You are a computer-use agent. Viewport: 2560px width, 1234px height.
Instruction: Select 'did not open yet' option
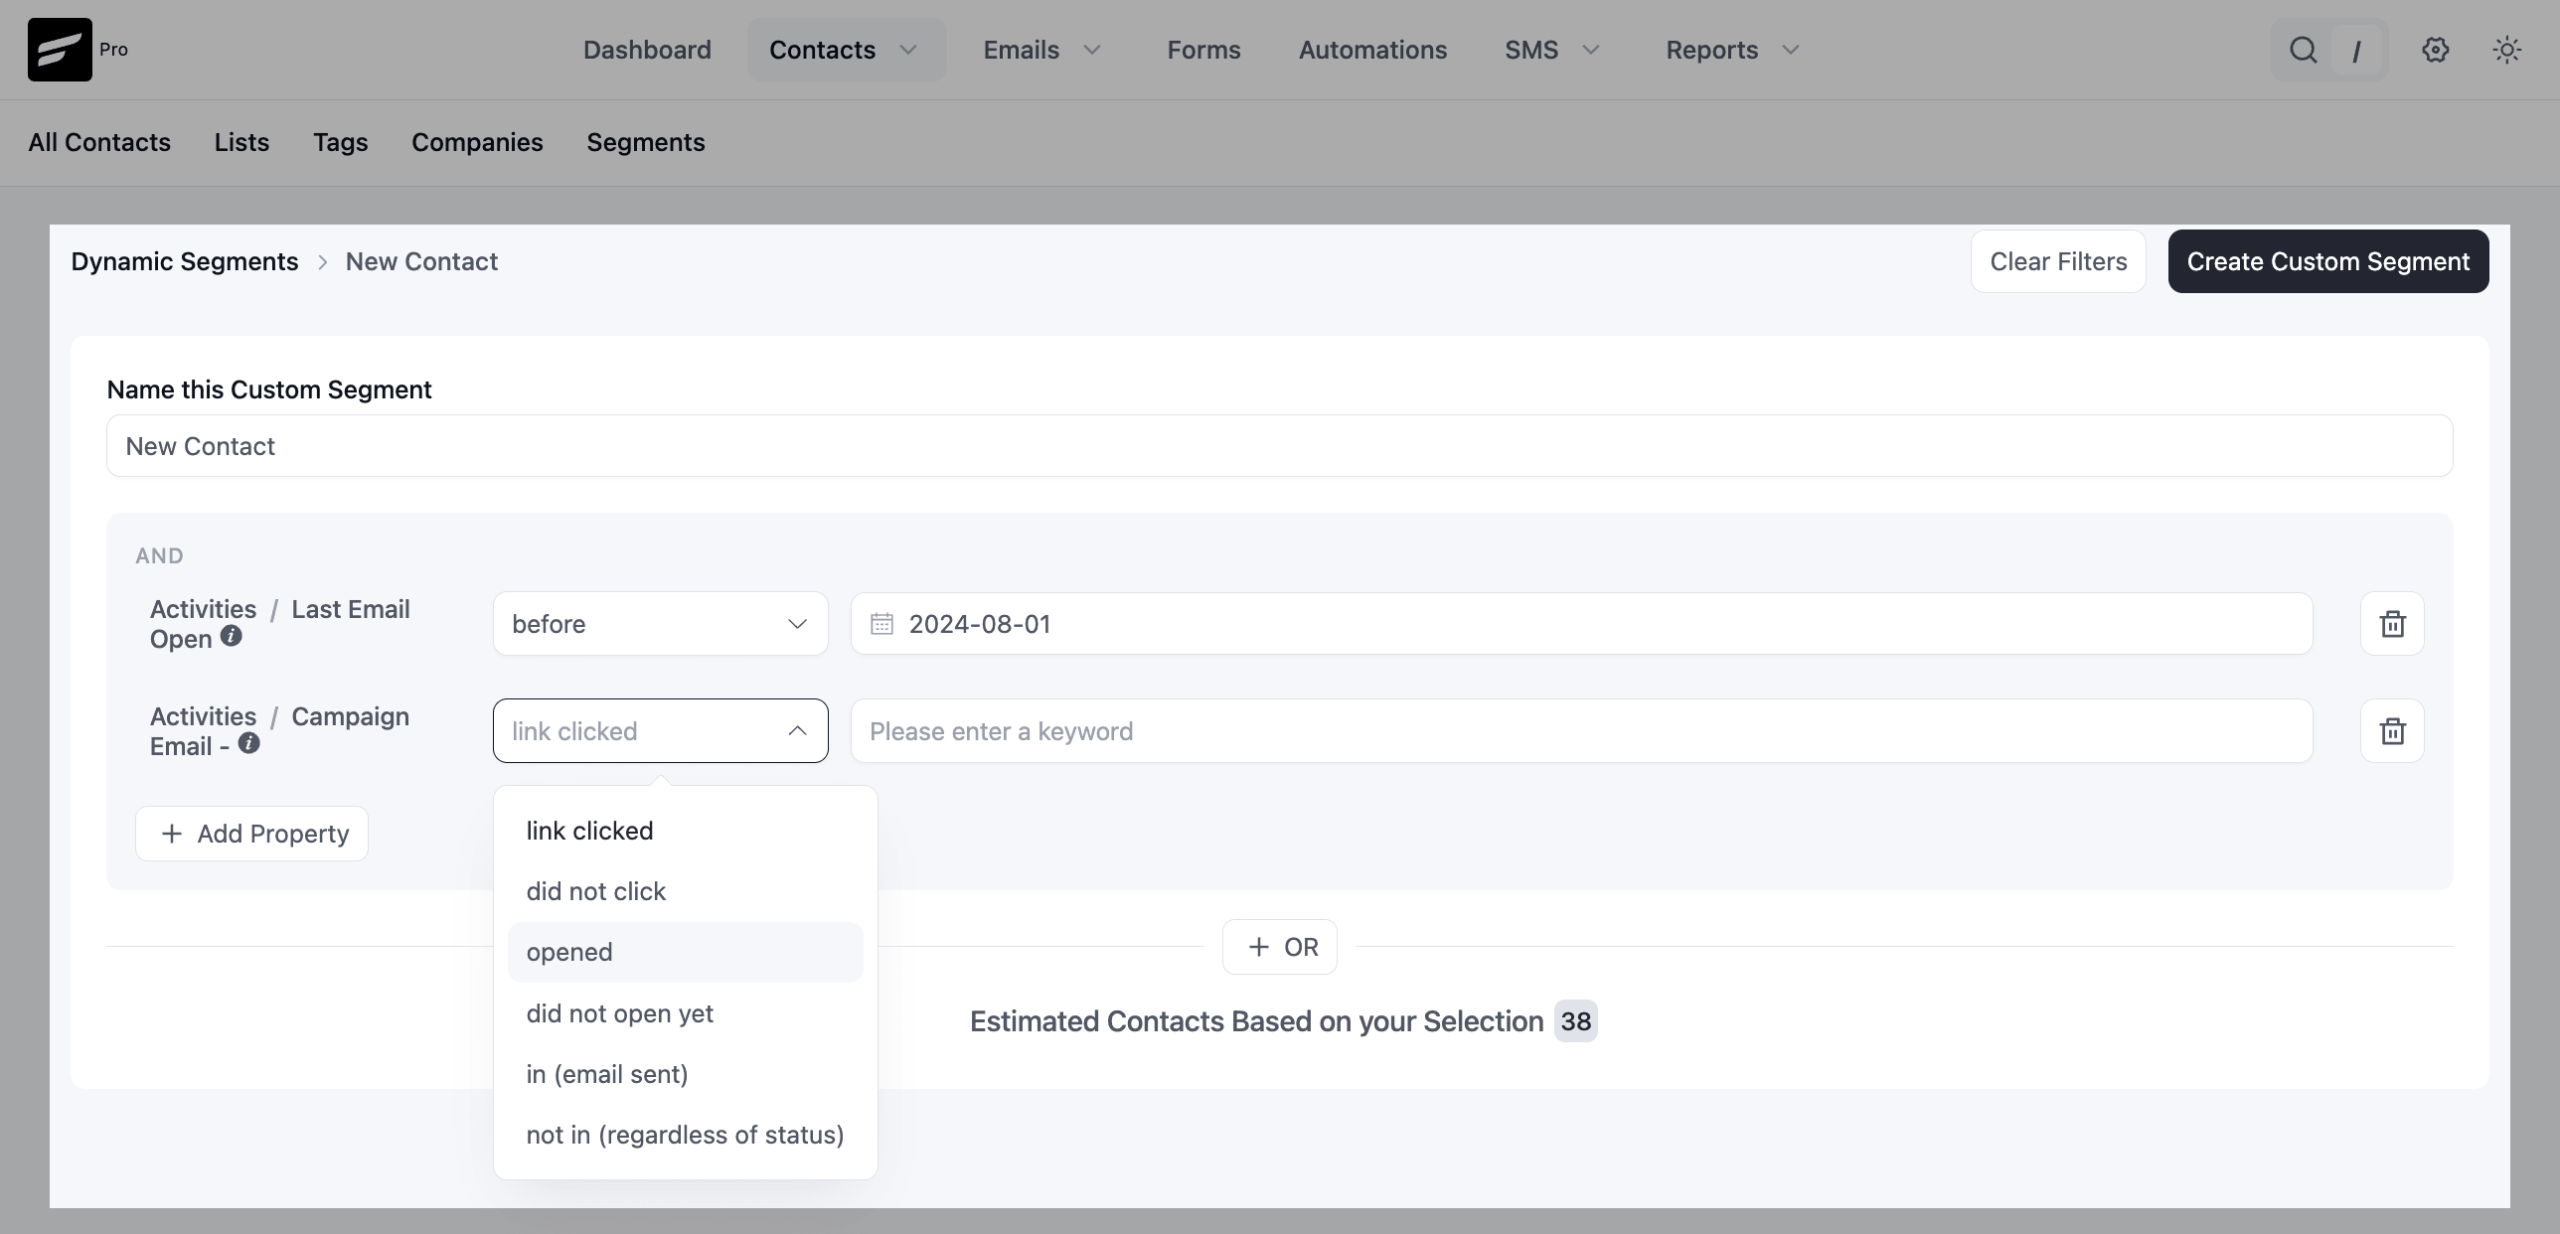[x=685, y=1013]
